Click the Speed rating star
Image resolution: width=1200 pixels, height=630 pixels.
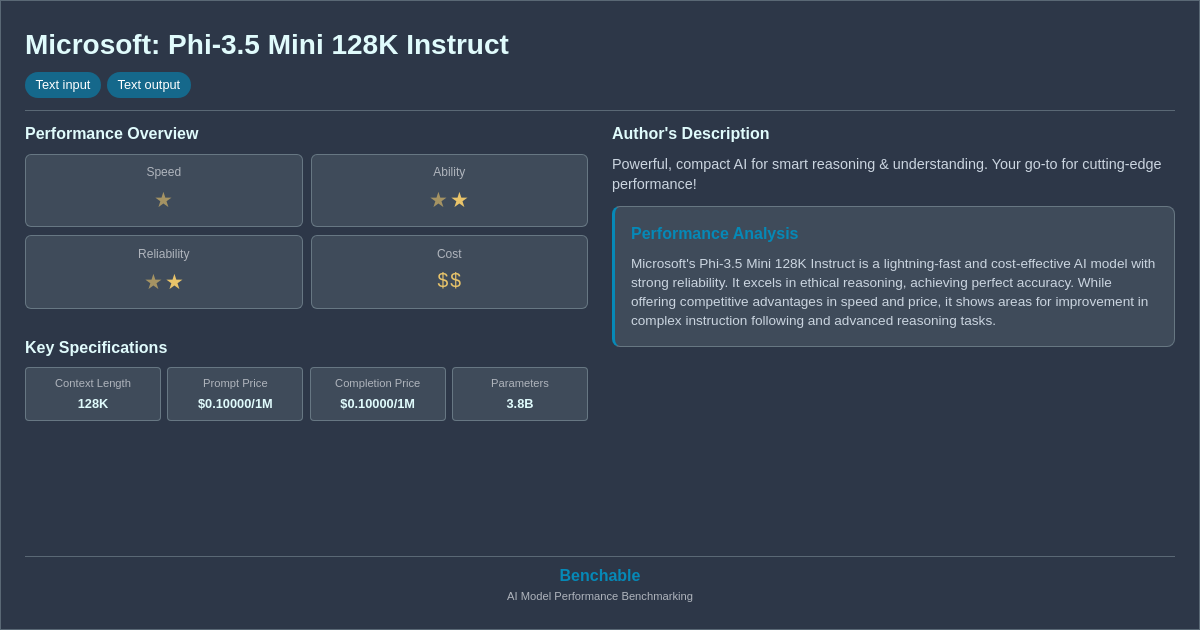pyautogui.click(x=163, y=200)
